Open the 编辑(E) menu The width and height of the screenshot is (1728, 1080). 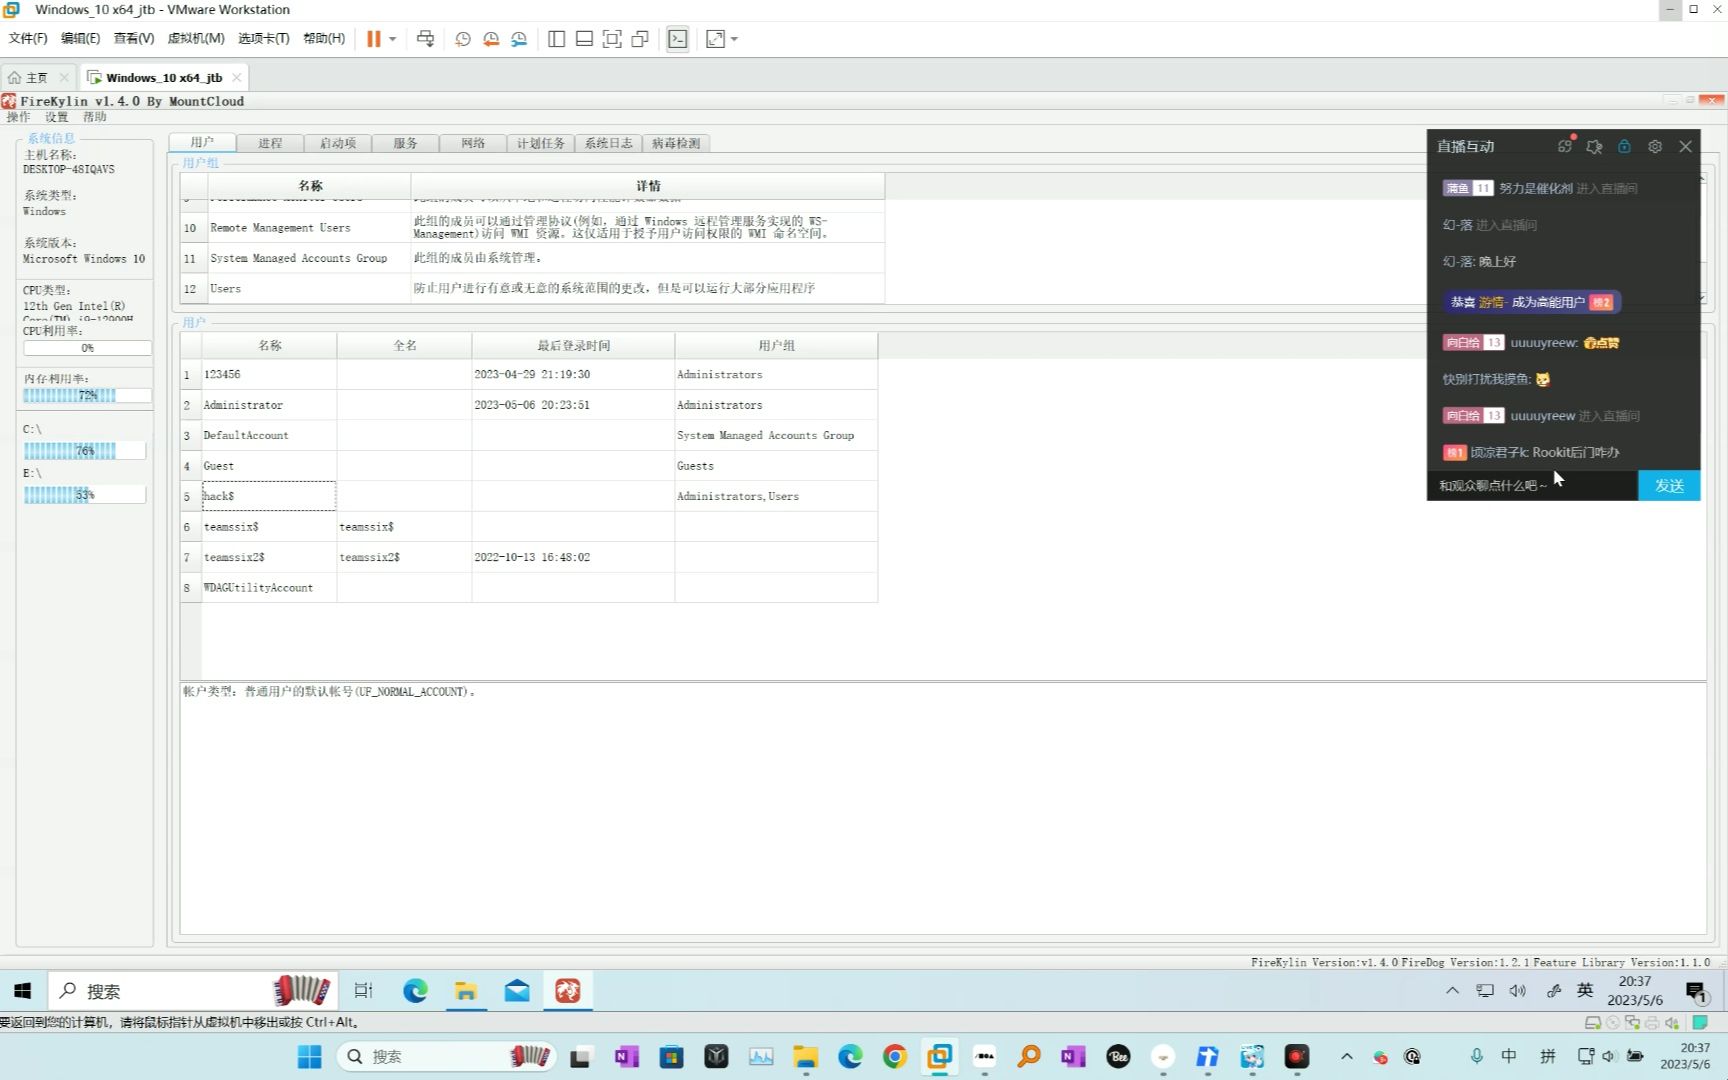coord(80,38)
